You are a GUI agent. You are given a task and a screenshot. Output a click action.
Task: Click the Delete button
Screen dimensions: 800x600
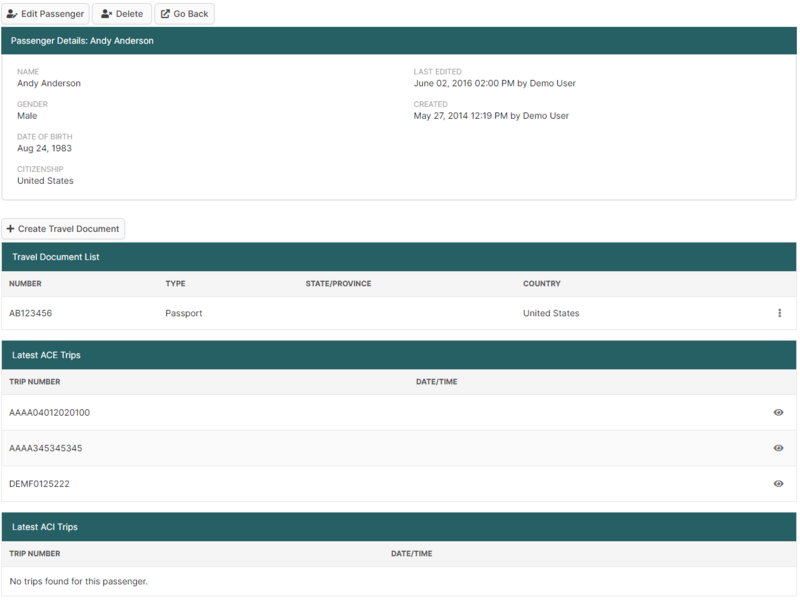pos(122,15)
